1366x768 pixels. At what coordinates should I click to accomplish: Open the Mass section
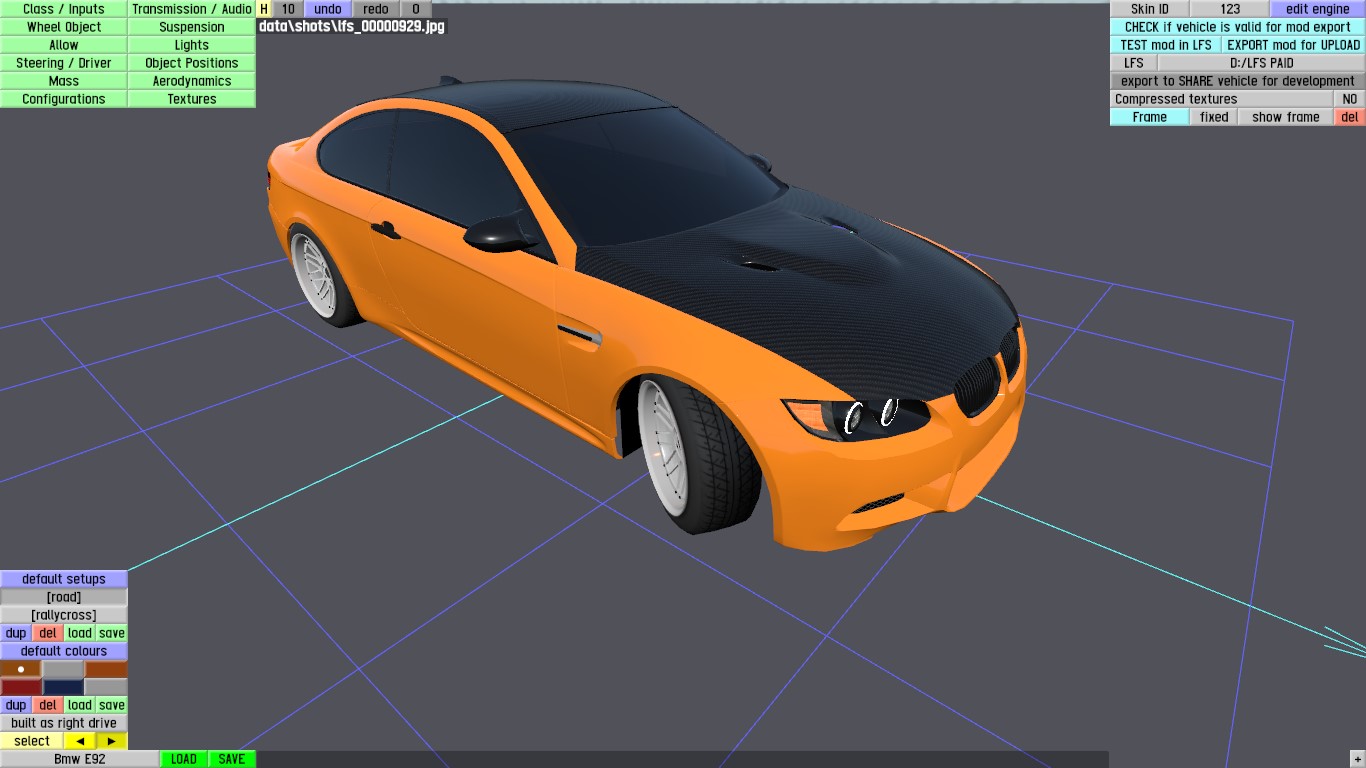tap(64, 81)
